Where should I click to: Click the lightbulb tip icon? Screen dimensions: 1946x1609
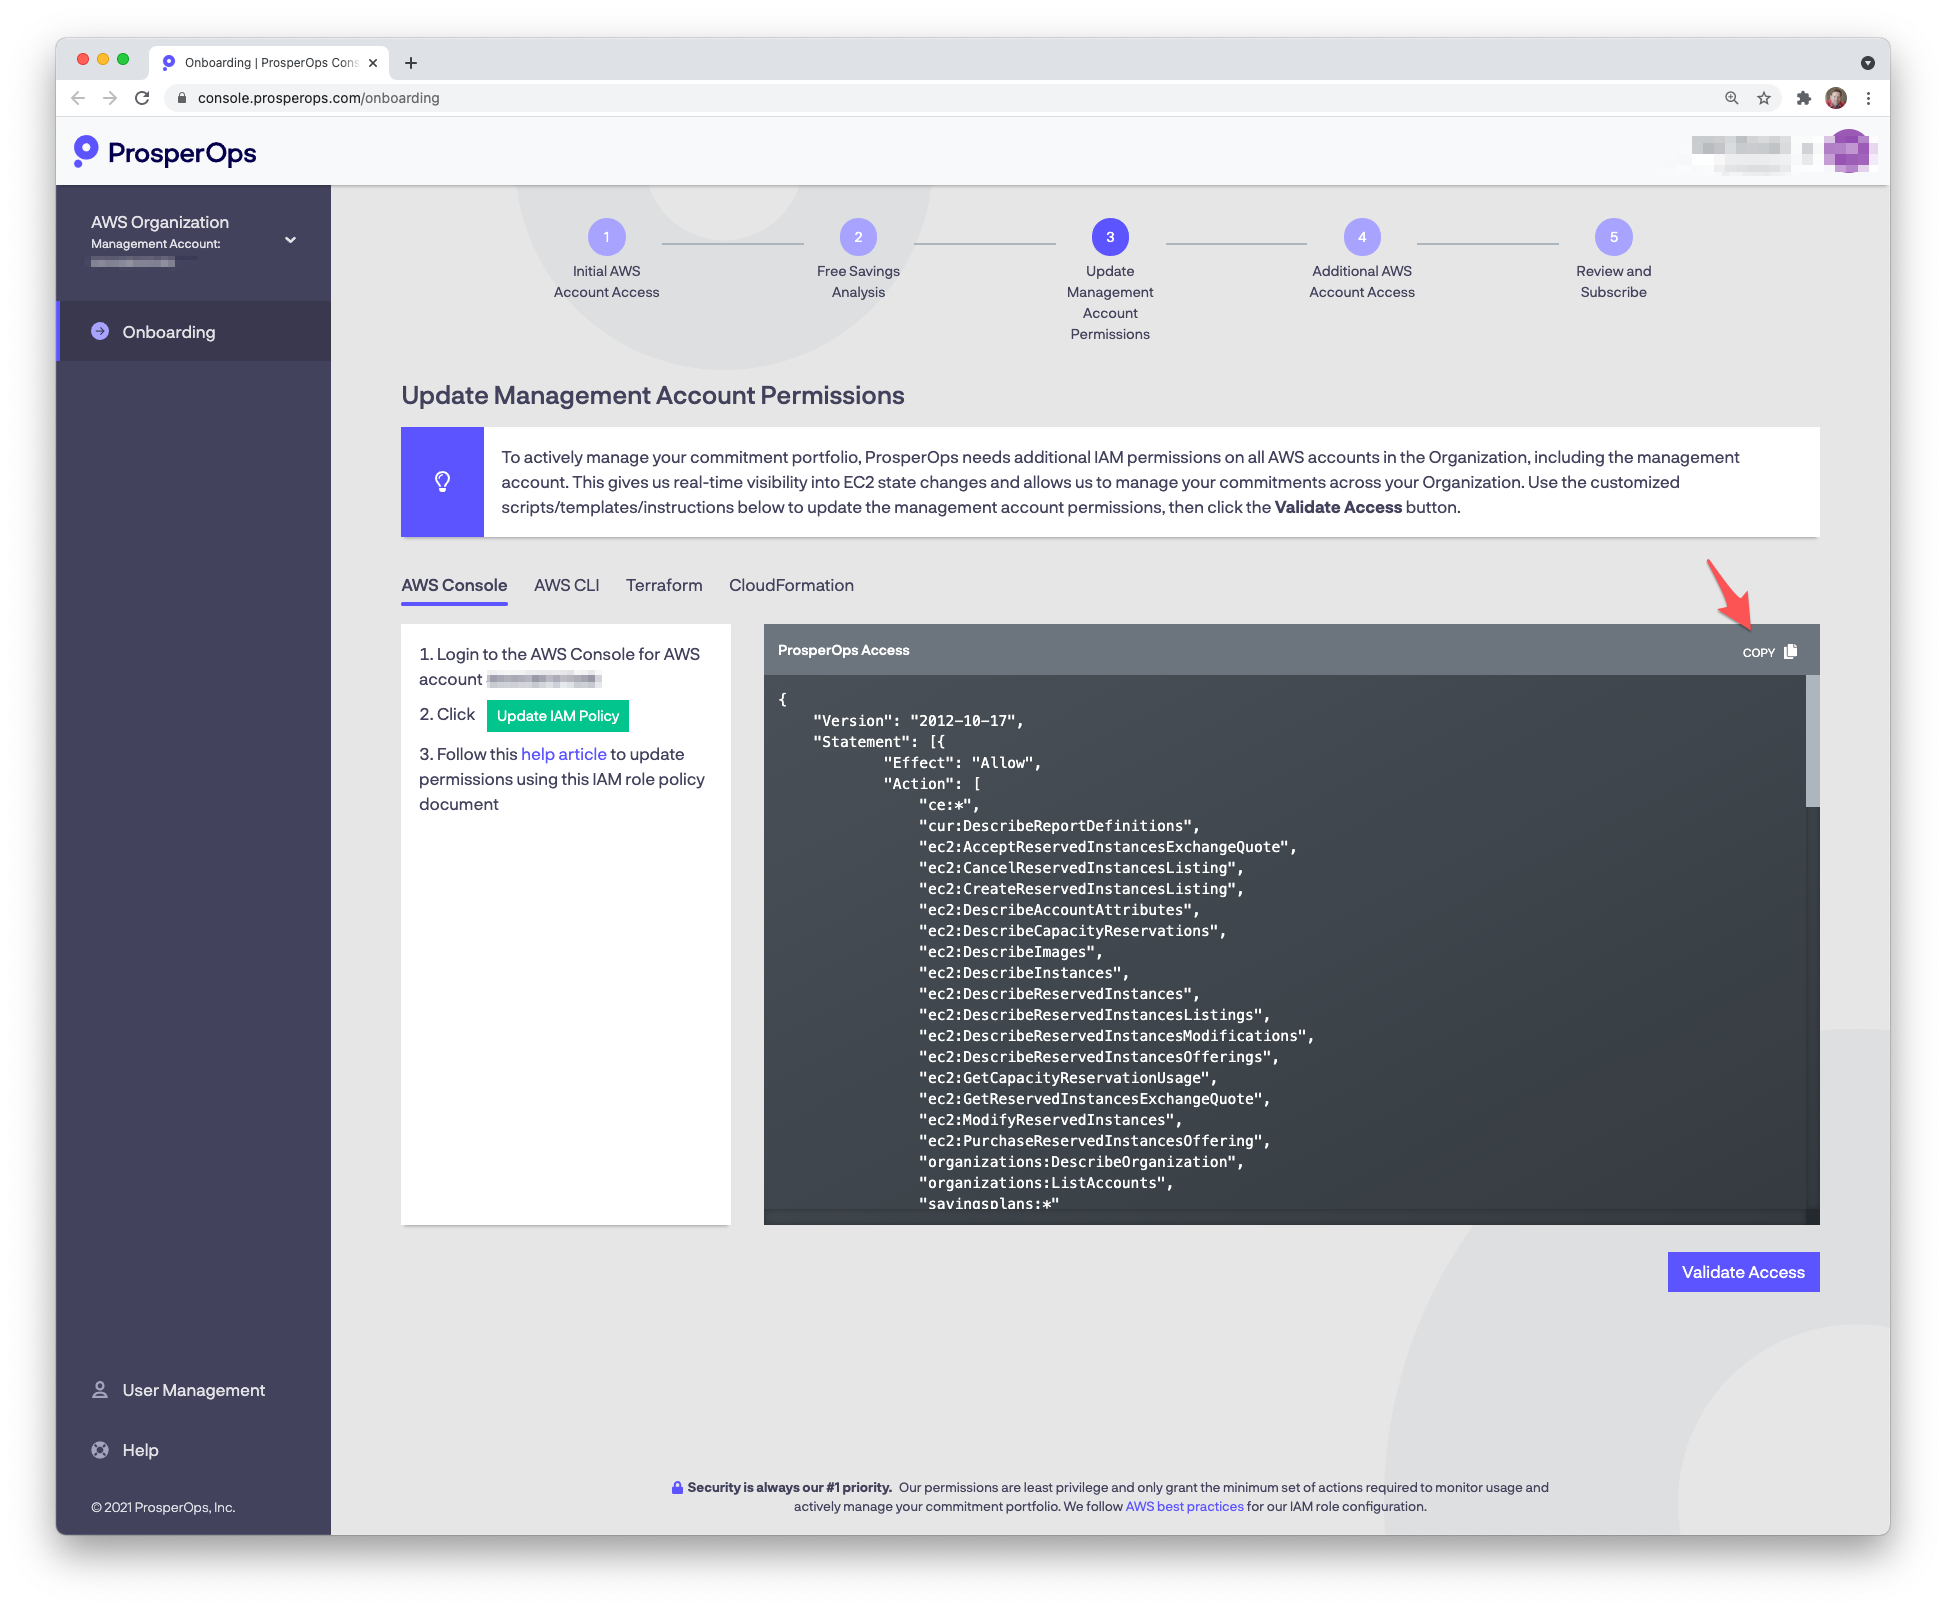tap(442, 482)
